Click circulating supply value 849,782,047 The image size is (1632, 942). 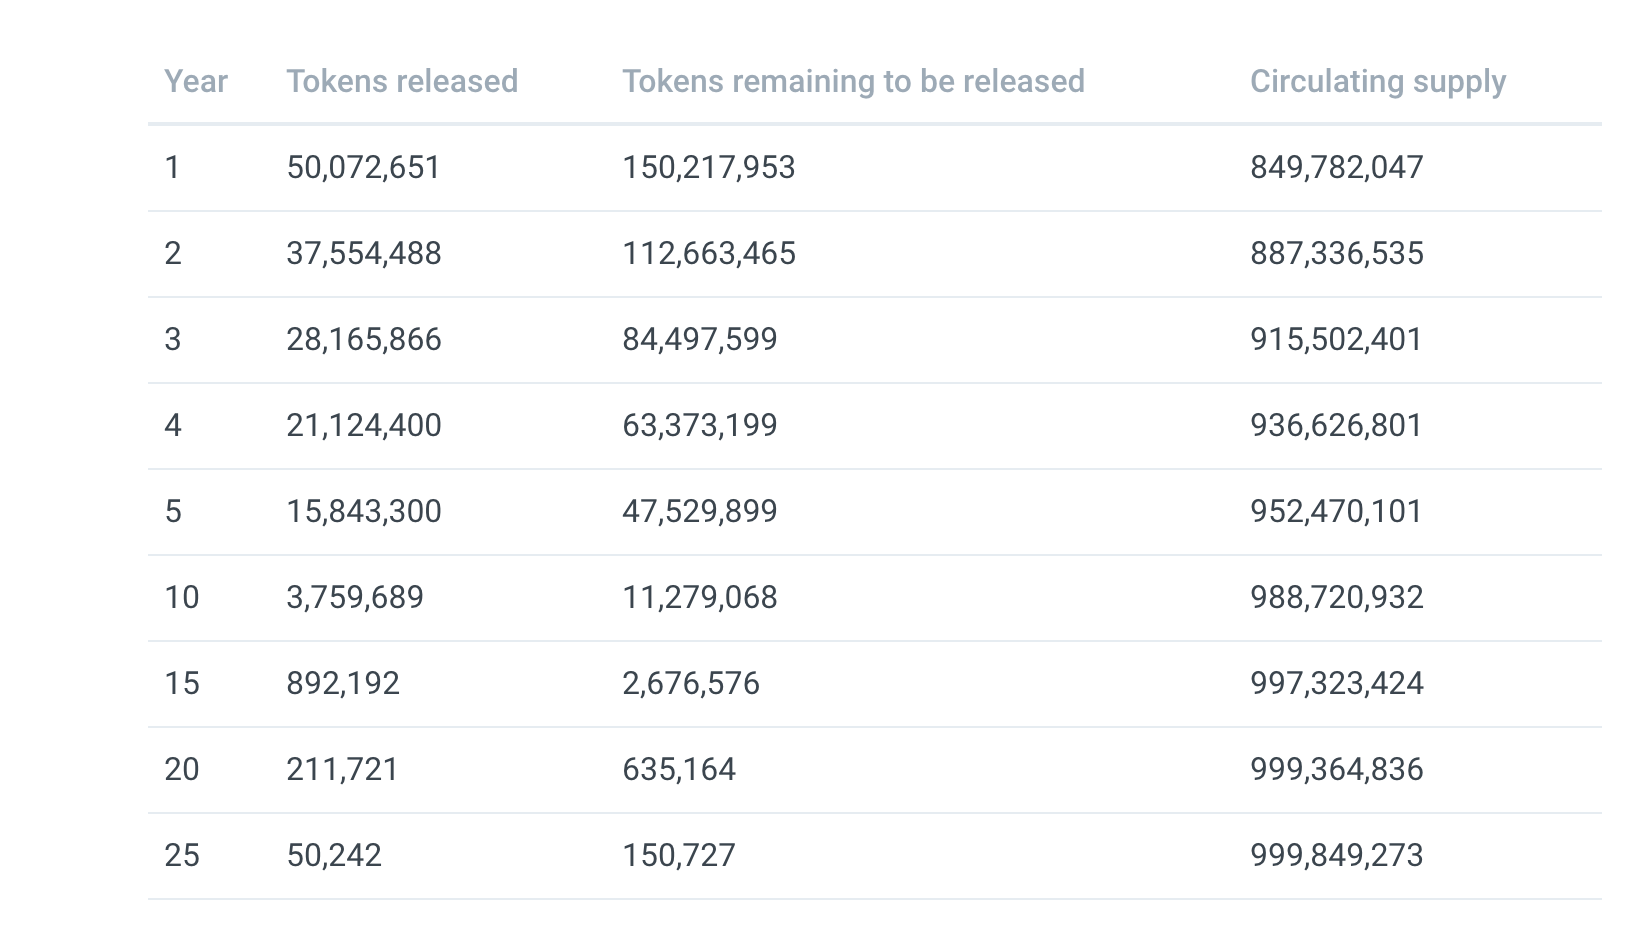[1336, 167]
